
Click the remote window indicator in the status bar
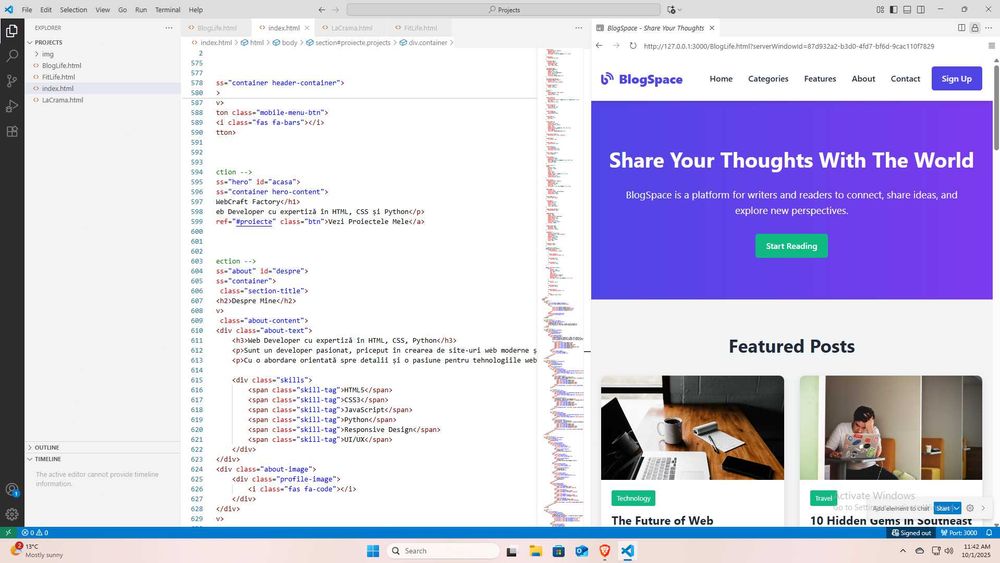click(x=8, y=532)
